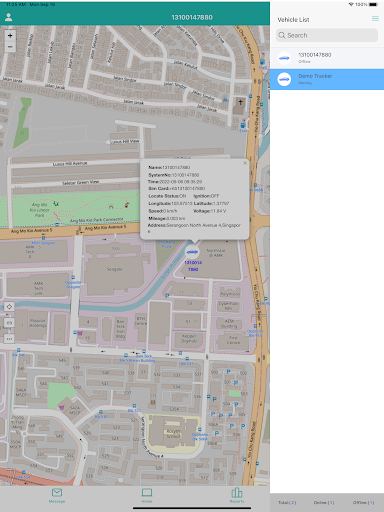Zoom in the map with plus button

[10, 36]
